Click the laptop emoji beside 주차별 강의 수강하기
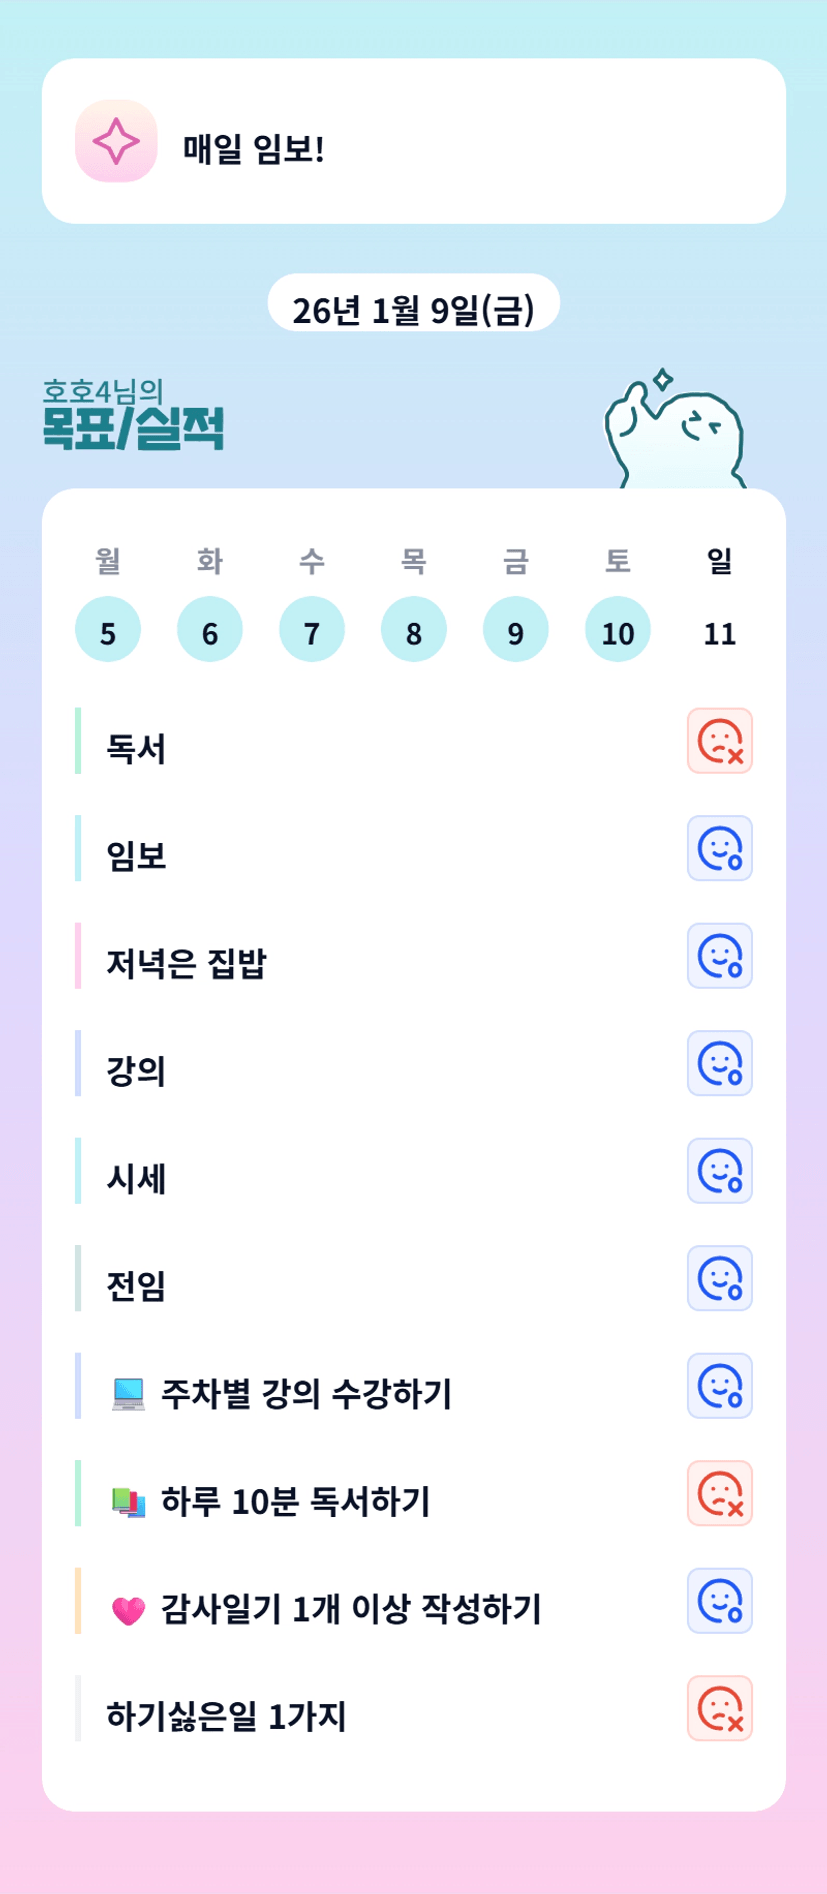 tap(128, 1394)
